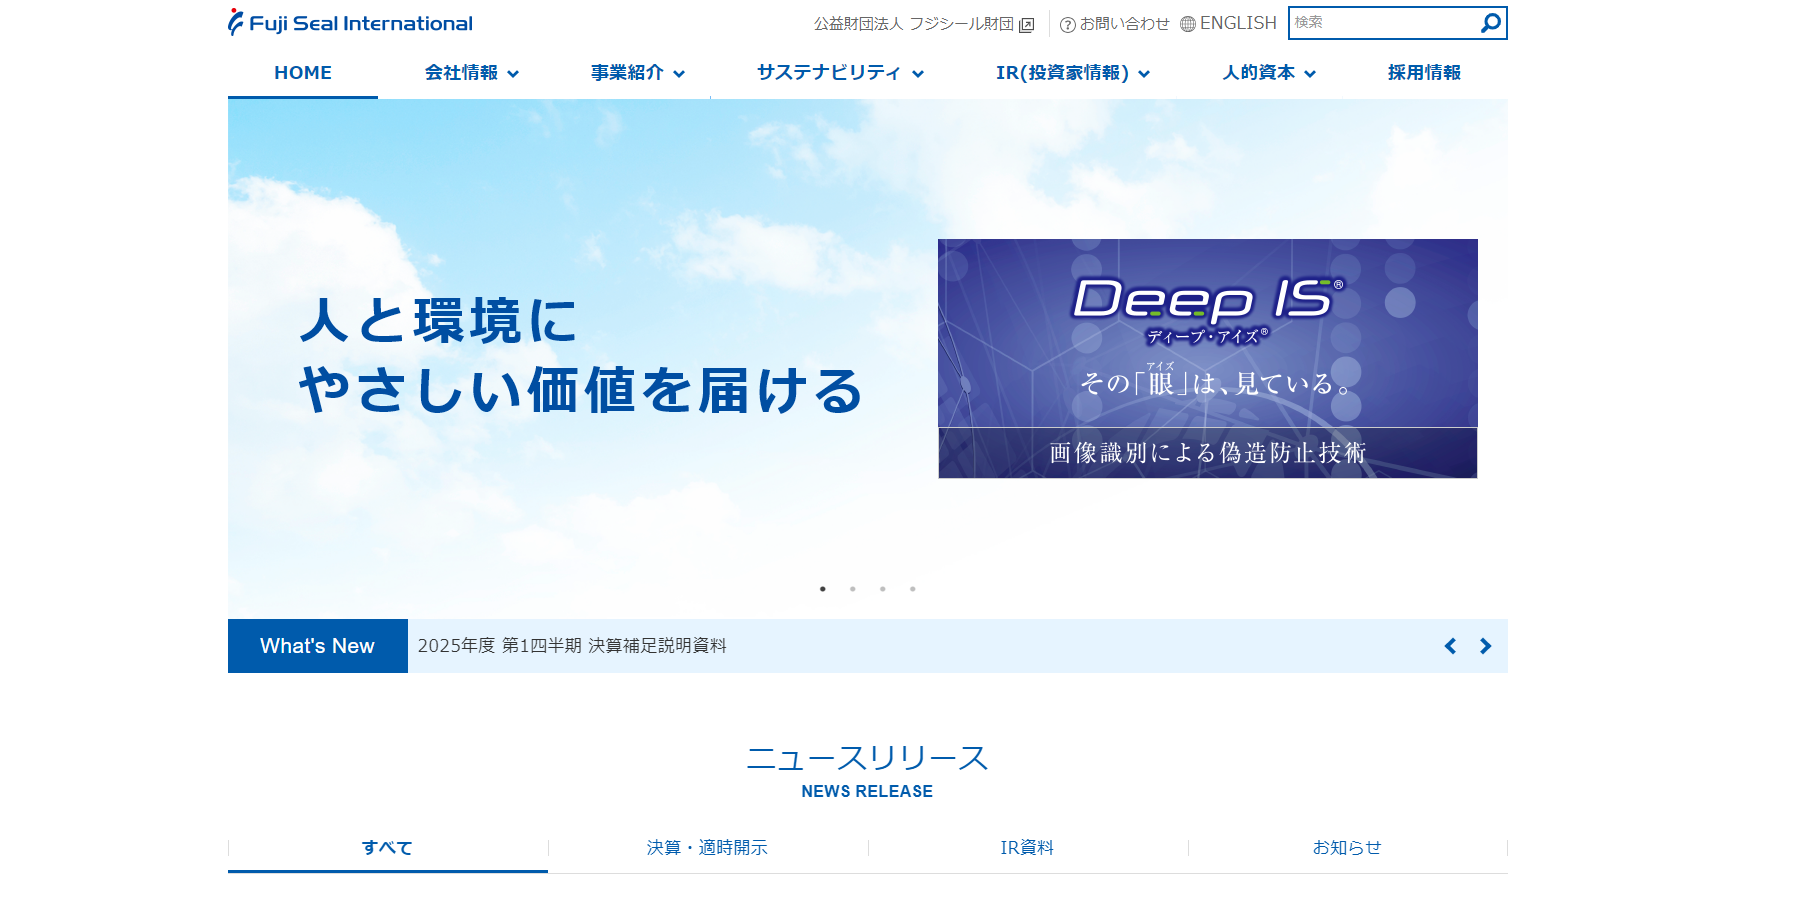The width and height of the screenshot is (1795, 907).
Task: Open the IR(投資家情報) menu
Action: click(1072, 73)
